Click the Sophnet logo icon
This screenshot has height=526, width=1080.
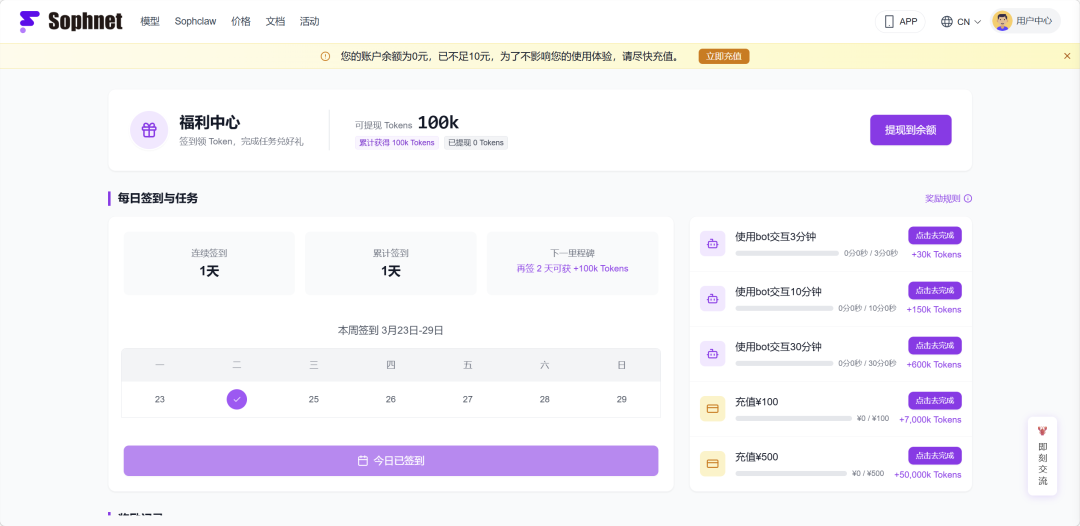click(x=30, y=21)
